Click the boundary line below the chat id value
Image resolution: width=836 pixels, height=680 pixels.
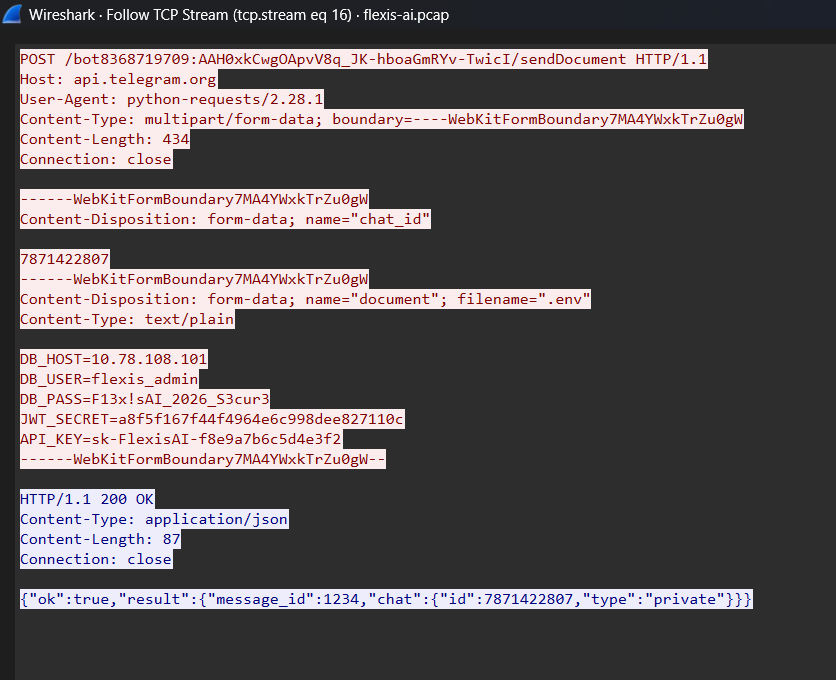[x=194, y=279]
